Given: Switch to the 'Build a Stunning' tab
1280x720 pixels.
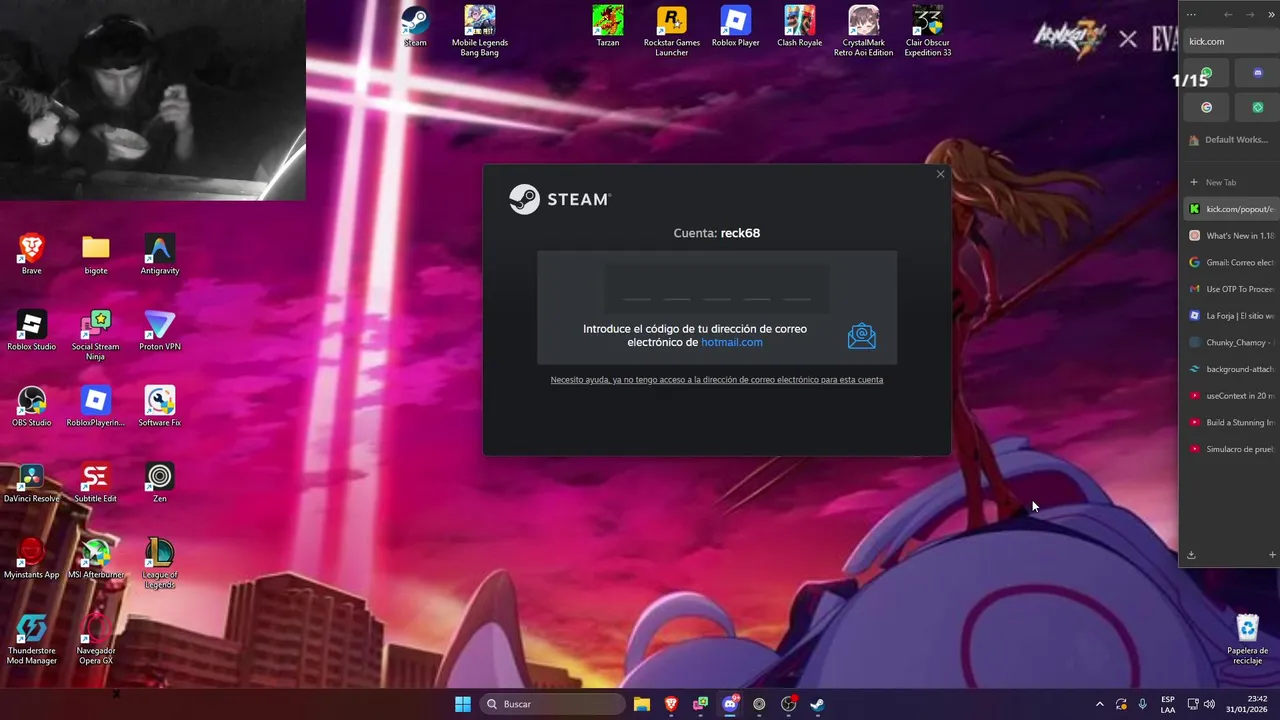Looking at the screenshot, I should pos(1232,422).
